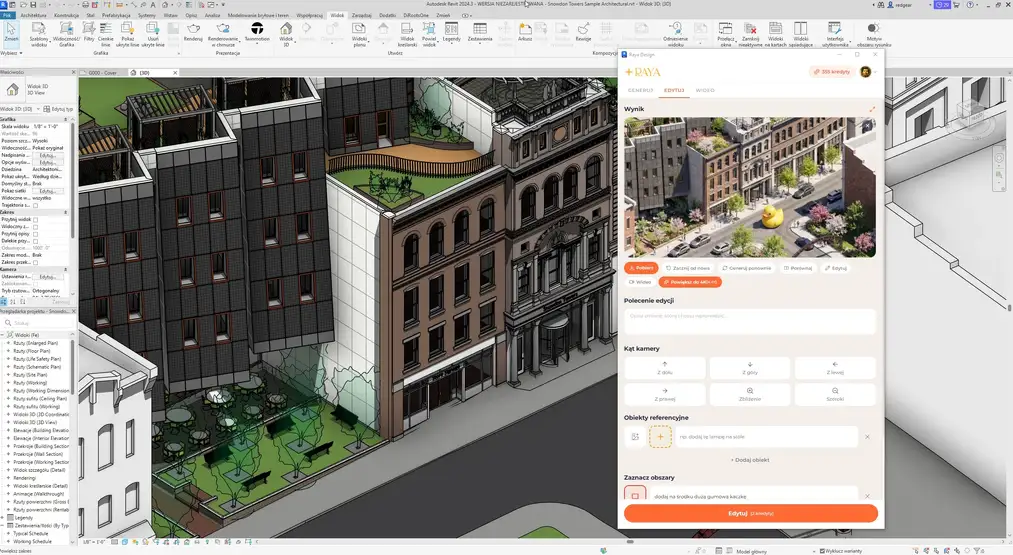1013x555 pixels.
Task: Open Zestawienia schedules tool
Action: [x=480, y=32]
